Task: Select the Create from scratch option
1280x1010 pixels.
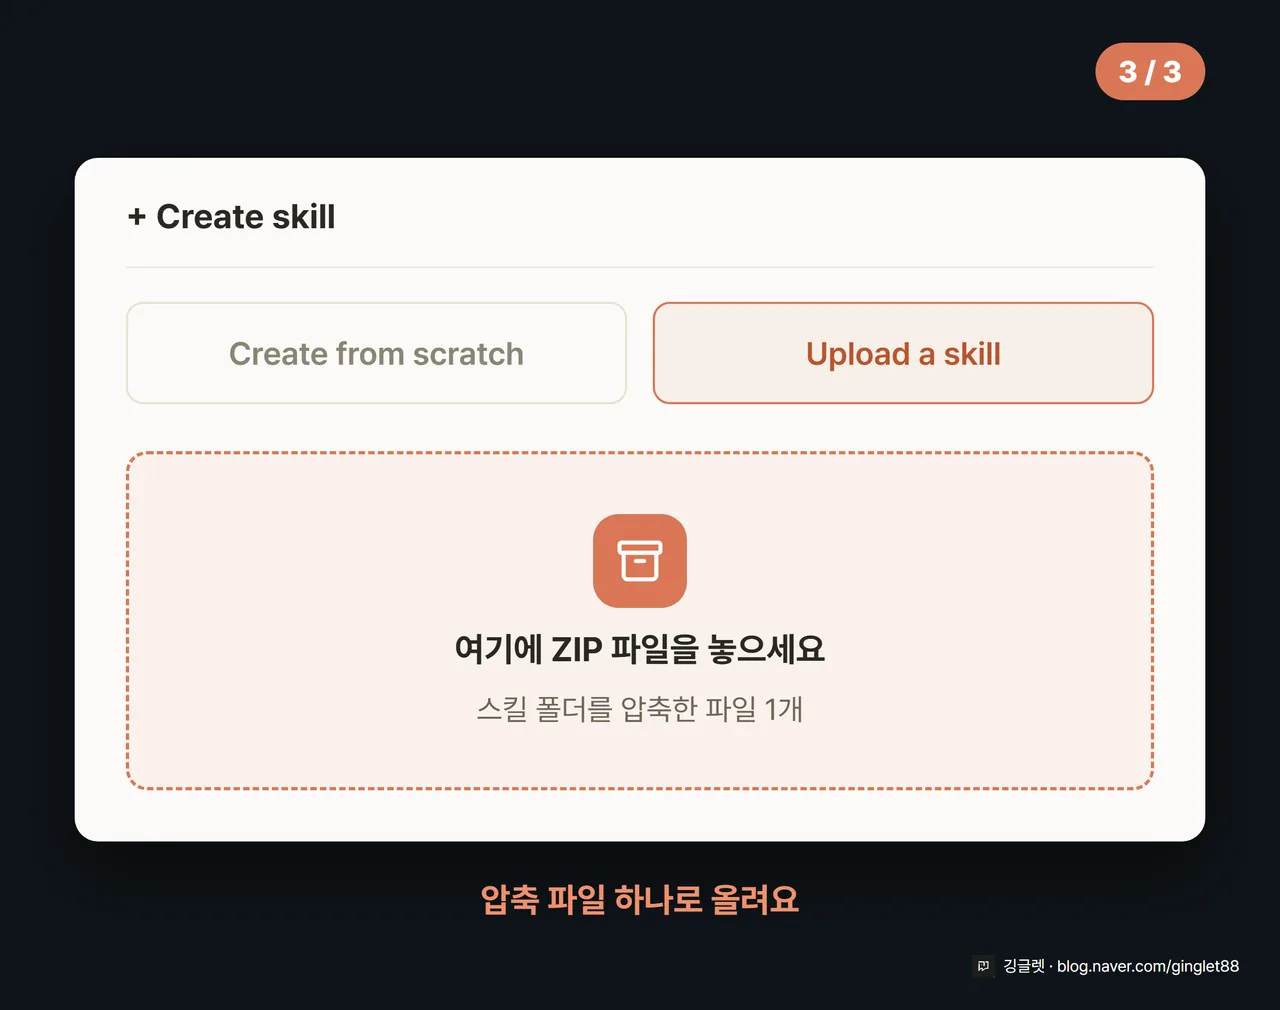Action: click(x=376, y=353)
